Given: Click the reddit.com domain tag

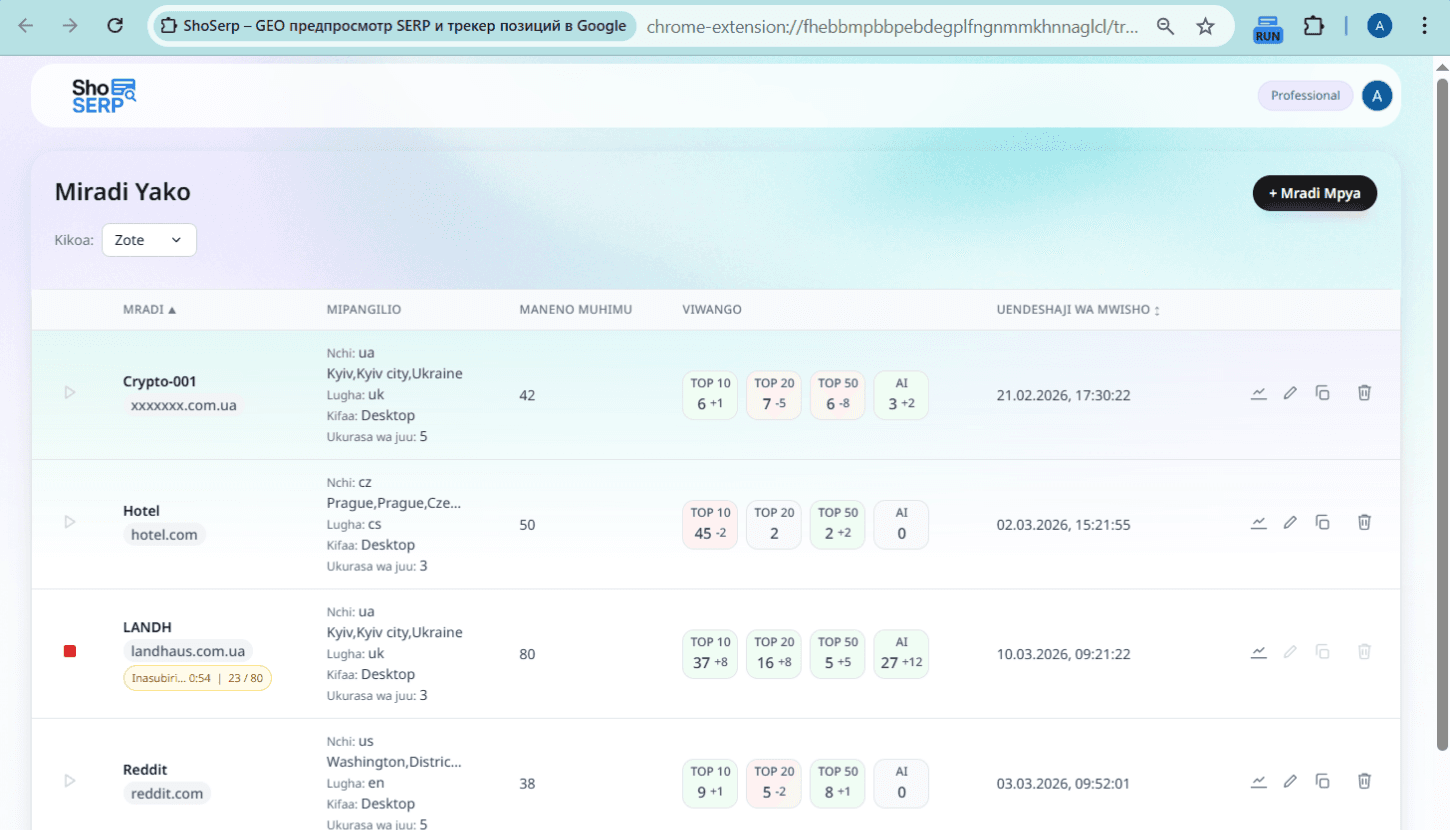Looking at the screenshot, I should point(167,794).
